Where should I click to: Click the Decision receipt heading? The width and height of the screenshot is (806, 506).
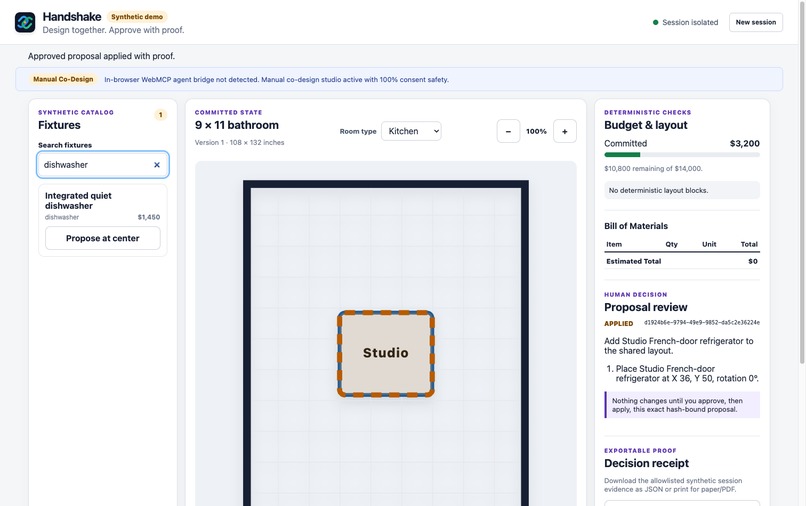coord(646,464)
